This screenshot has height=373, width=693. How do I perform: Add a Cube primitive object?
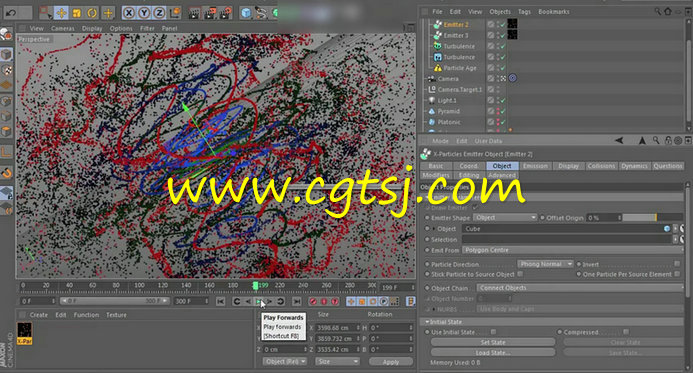click(246, 13)
